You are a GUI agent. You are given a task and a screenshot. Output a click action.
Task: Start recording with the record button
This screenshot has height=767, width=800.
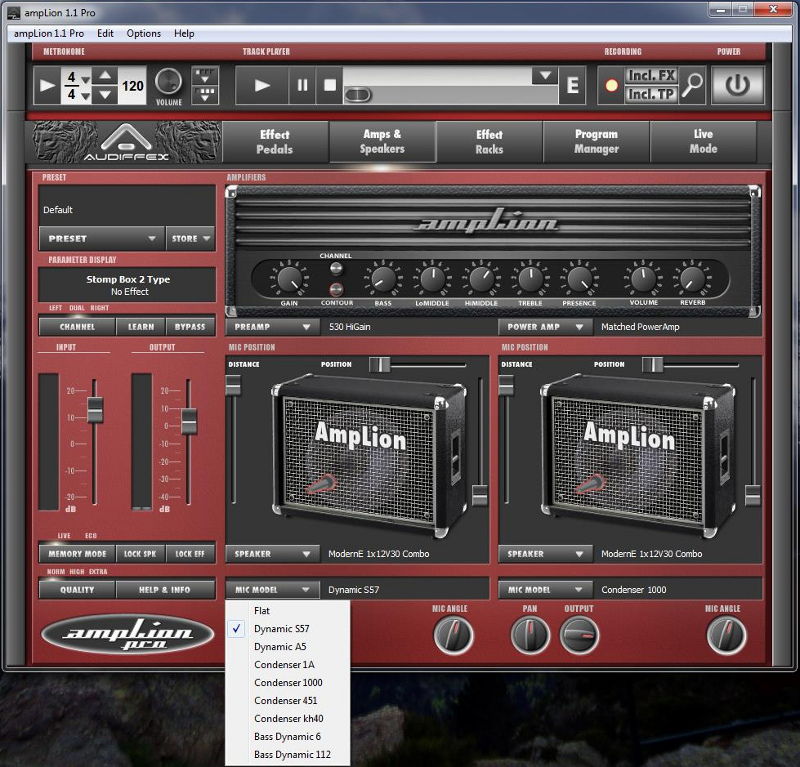[x=611, y=85]
